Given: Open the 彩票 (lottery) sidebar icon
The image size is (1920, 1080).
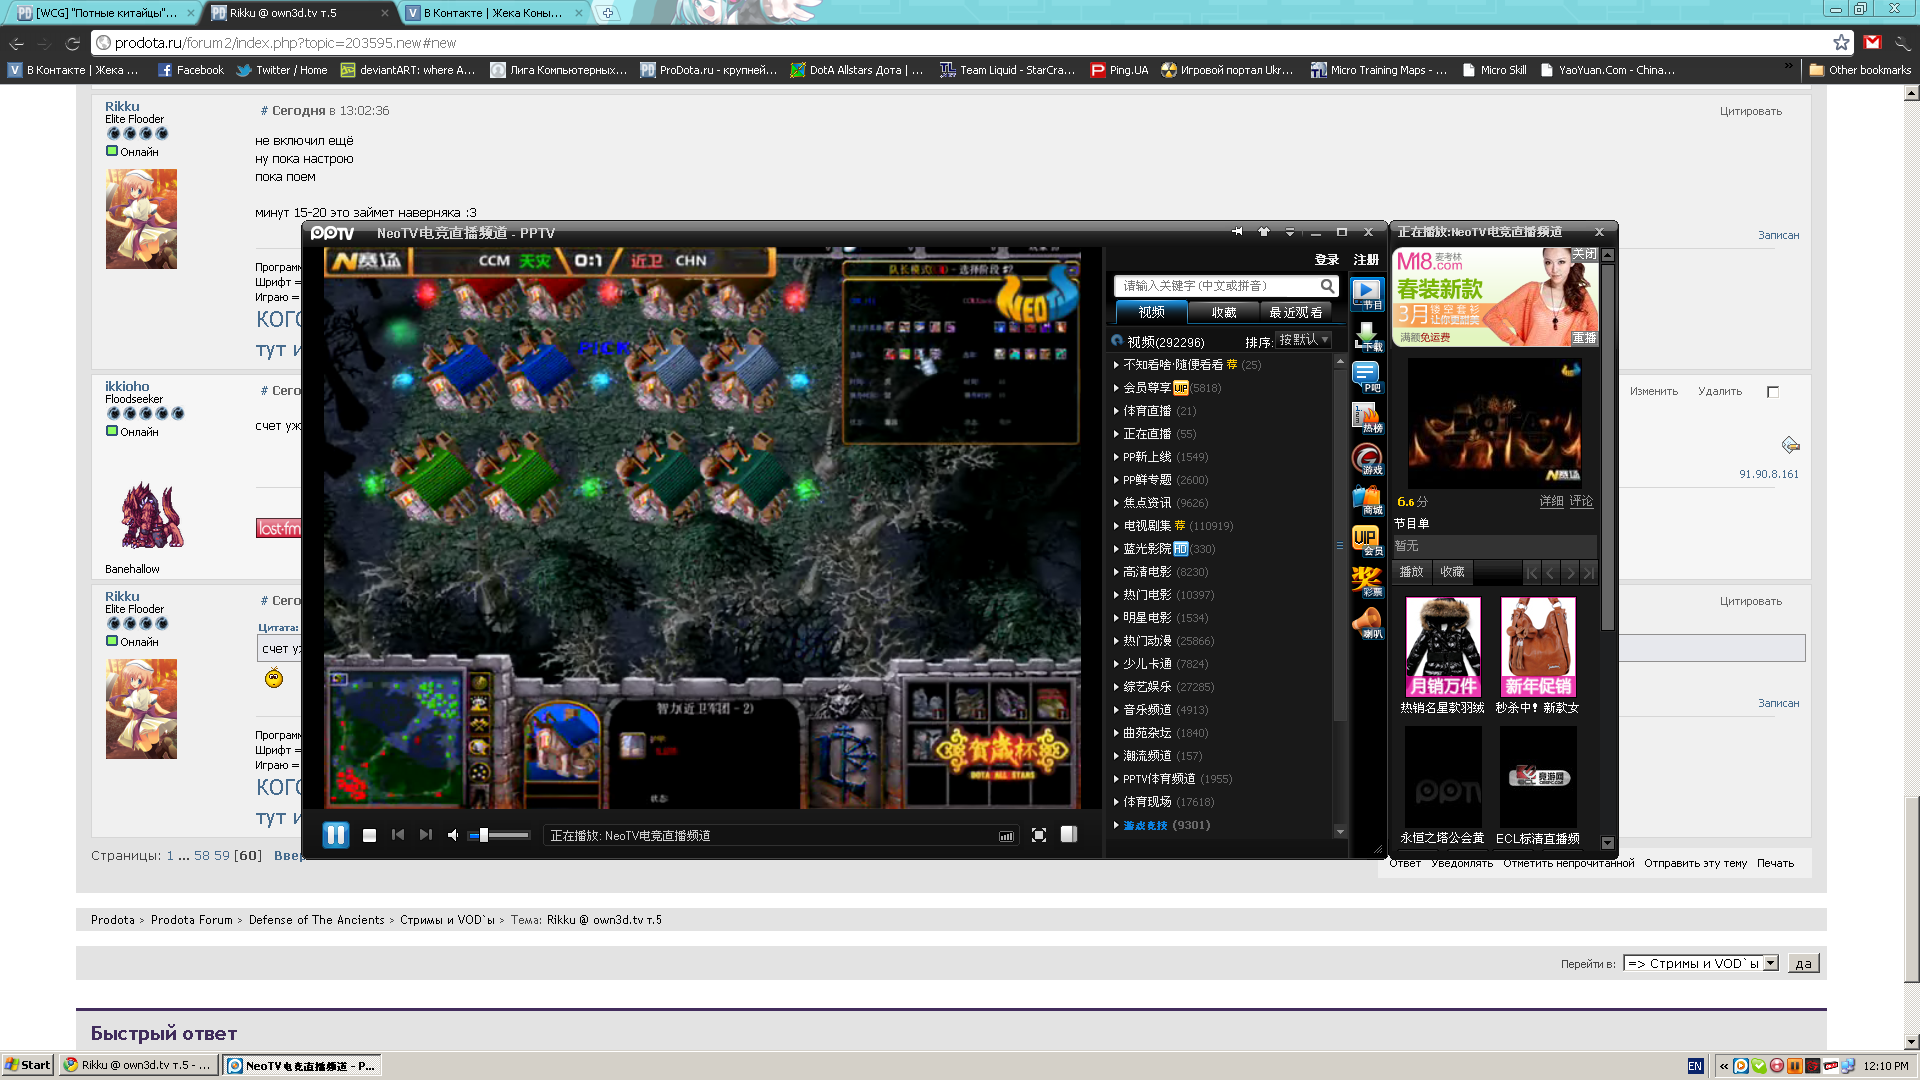Looking at the screenshot, I should (x=1367, y=582).
